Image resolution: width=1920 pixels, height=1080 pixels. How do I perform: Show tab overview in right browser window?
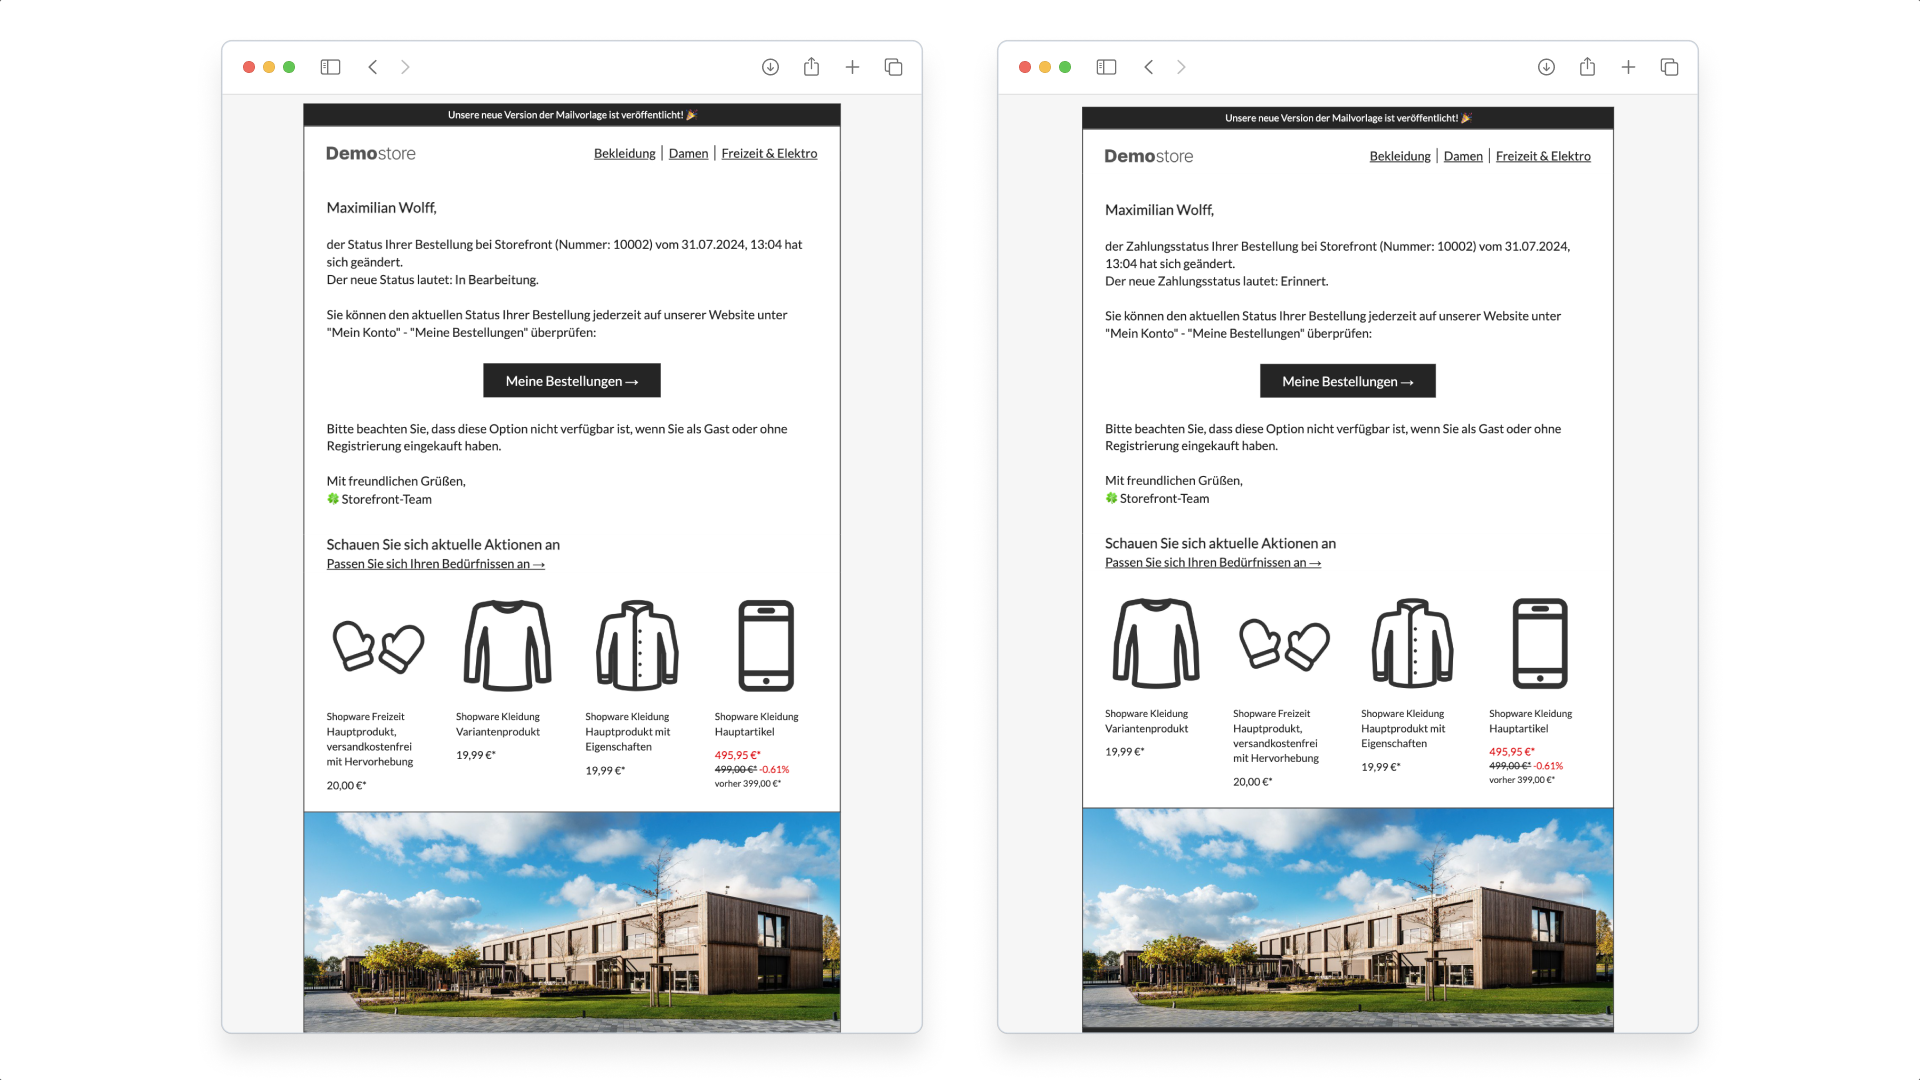(x=1669, y=67)
